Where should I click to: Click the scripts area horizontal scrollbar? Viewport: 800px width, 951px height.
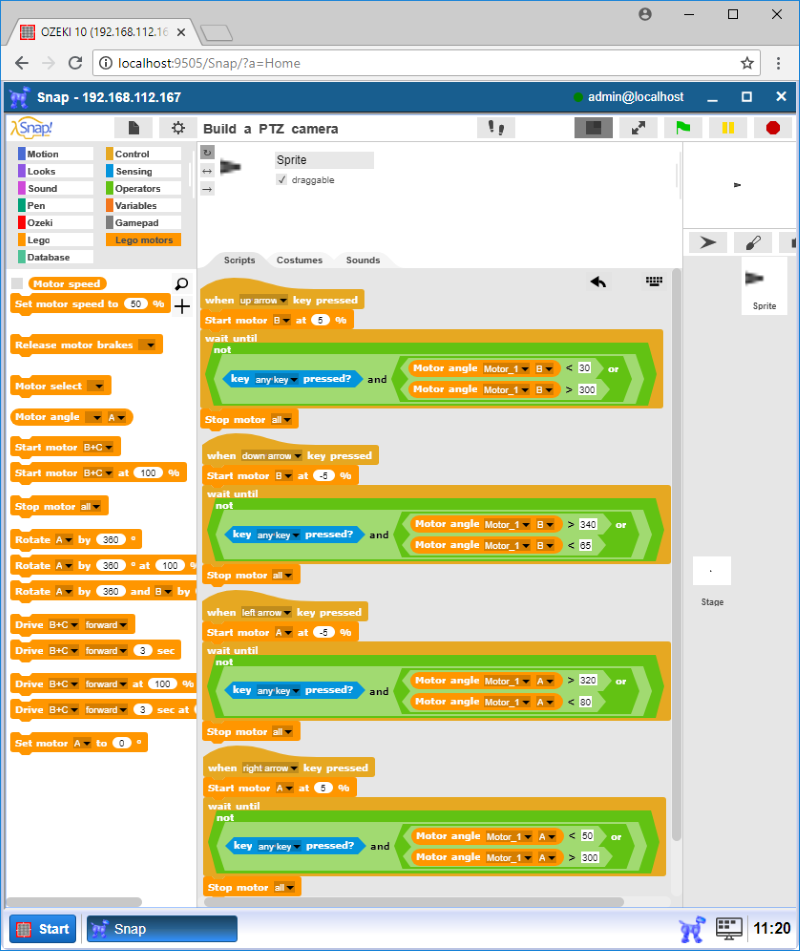[x=414, y=902]
